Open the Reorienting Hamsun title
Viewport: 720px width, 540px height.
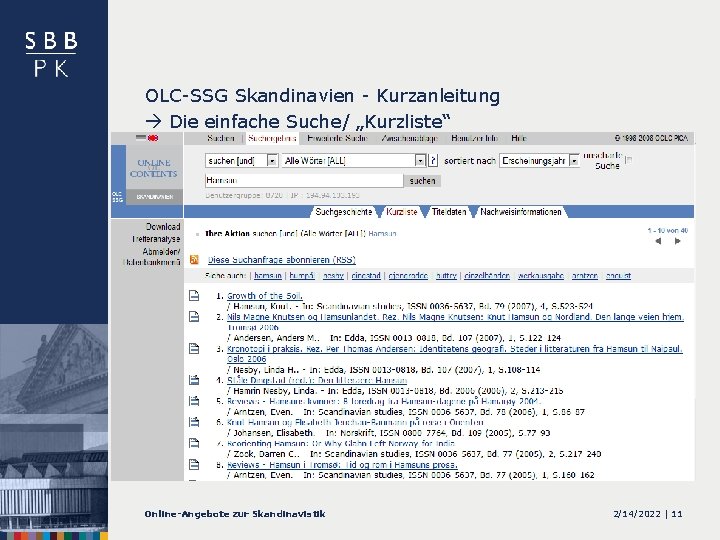(x=341, y=444)
